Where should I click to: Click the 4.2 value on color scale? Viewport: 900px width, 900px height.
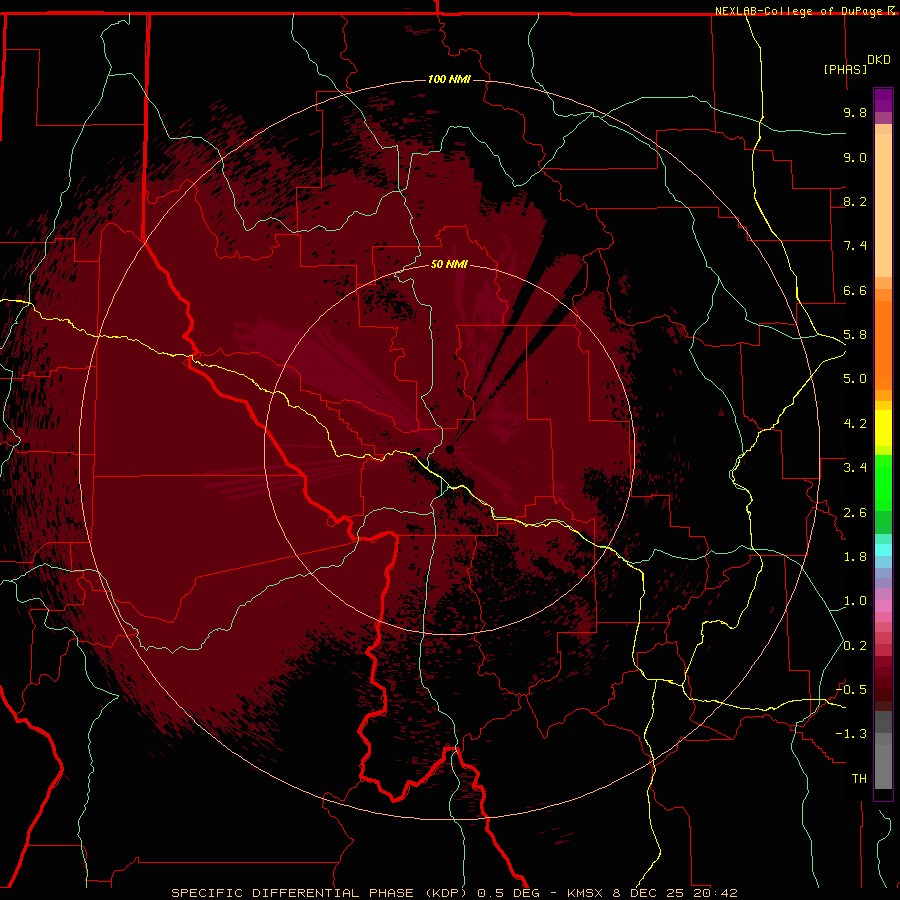[855, 424]
